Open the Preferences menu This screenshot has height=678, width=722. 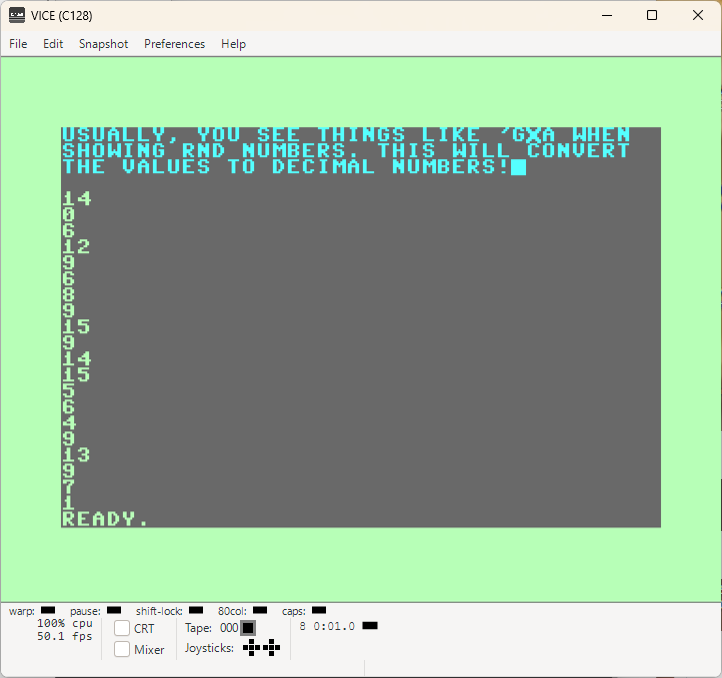point(175,44)
